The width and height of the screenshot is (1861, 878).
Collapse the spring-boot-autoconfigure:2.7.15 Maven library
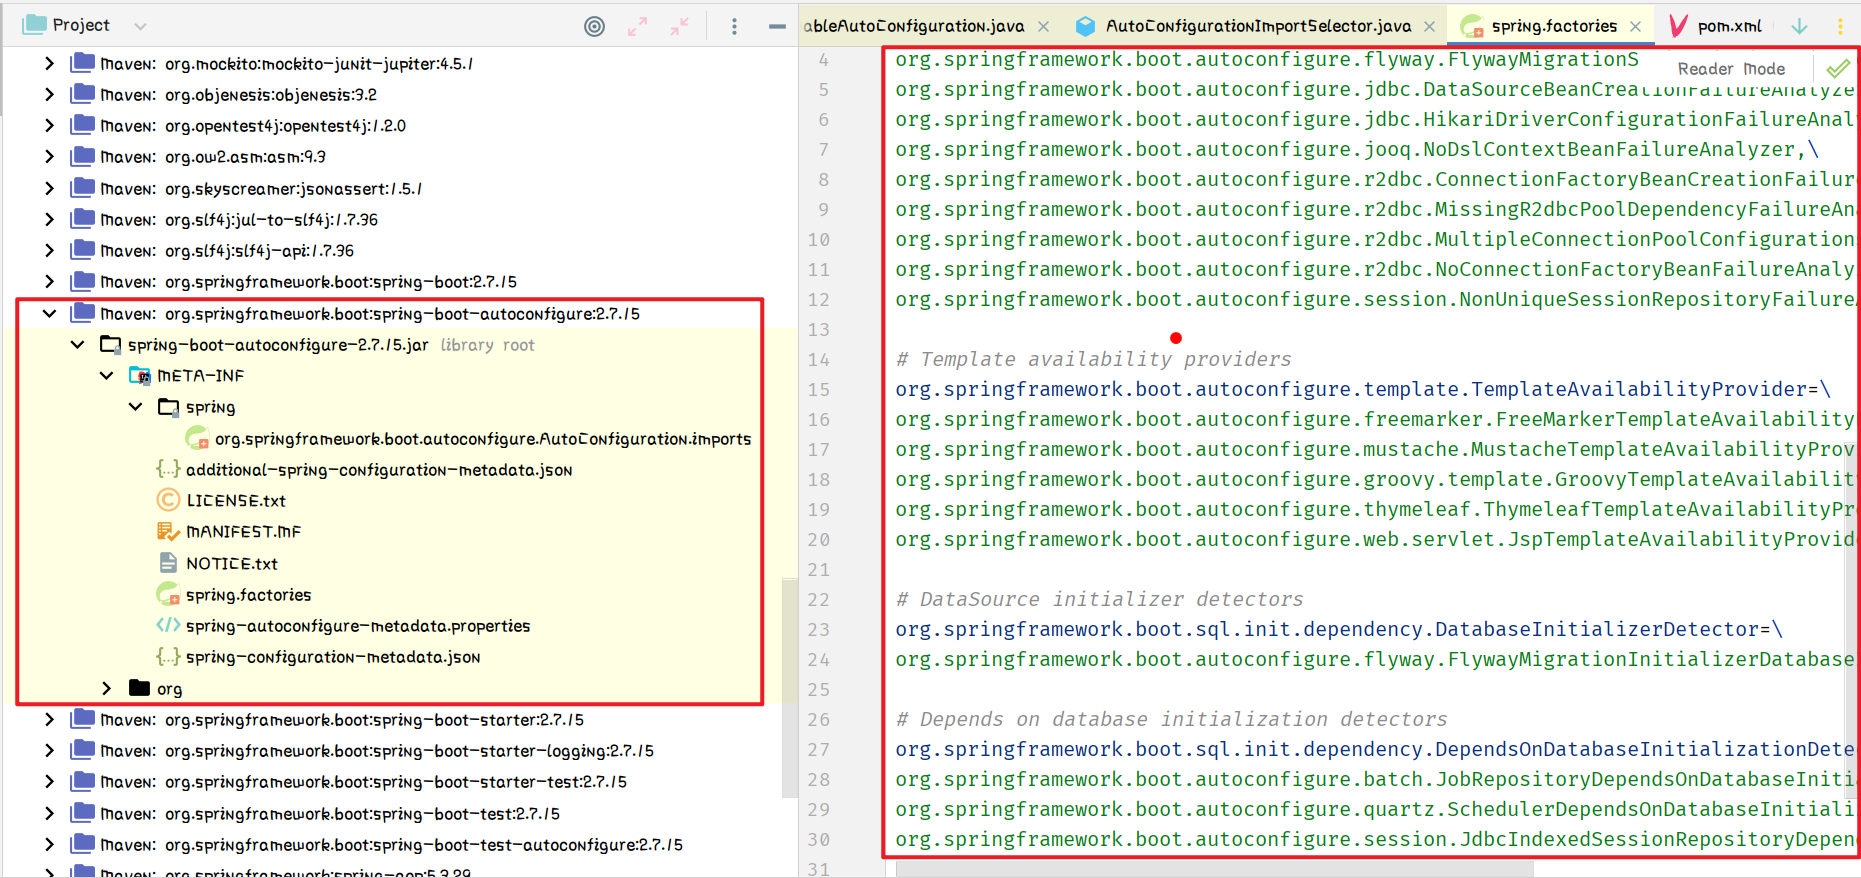point(49,314)
